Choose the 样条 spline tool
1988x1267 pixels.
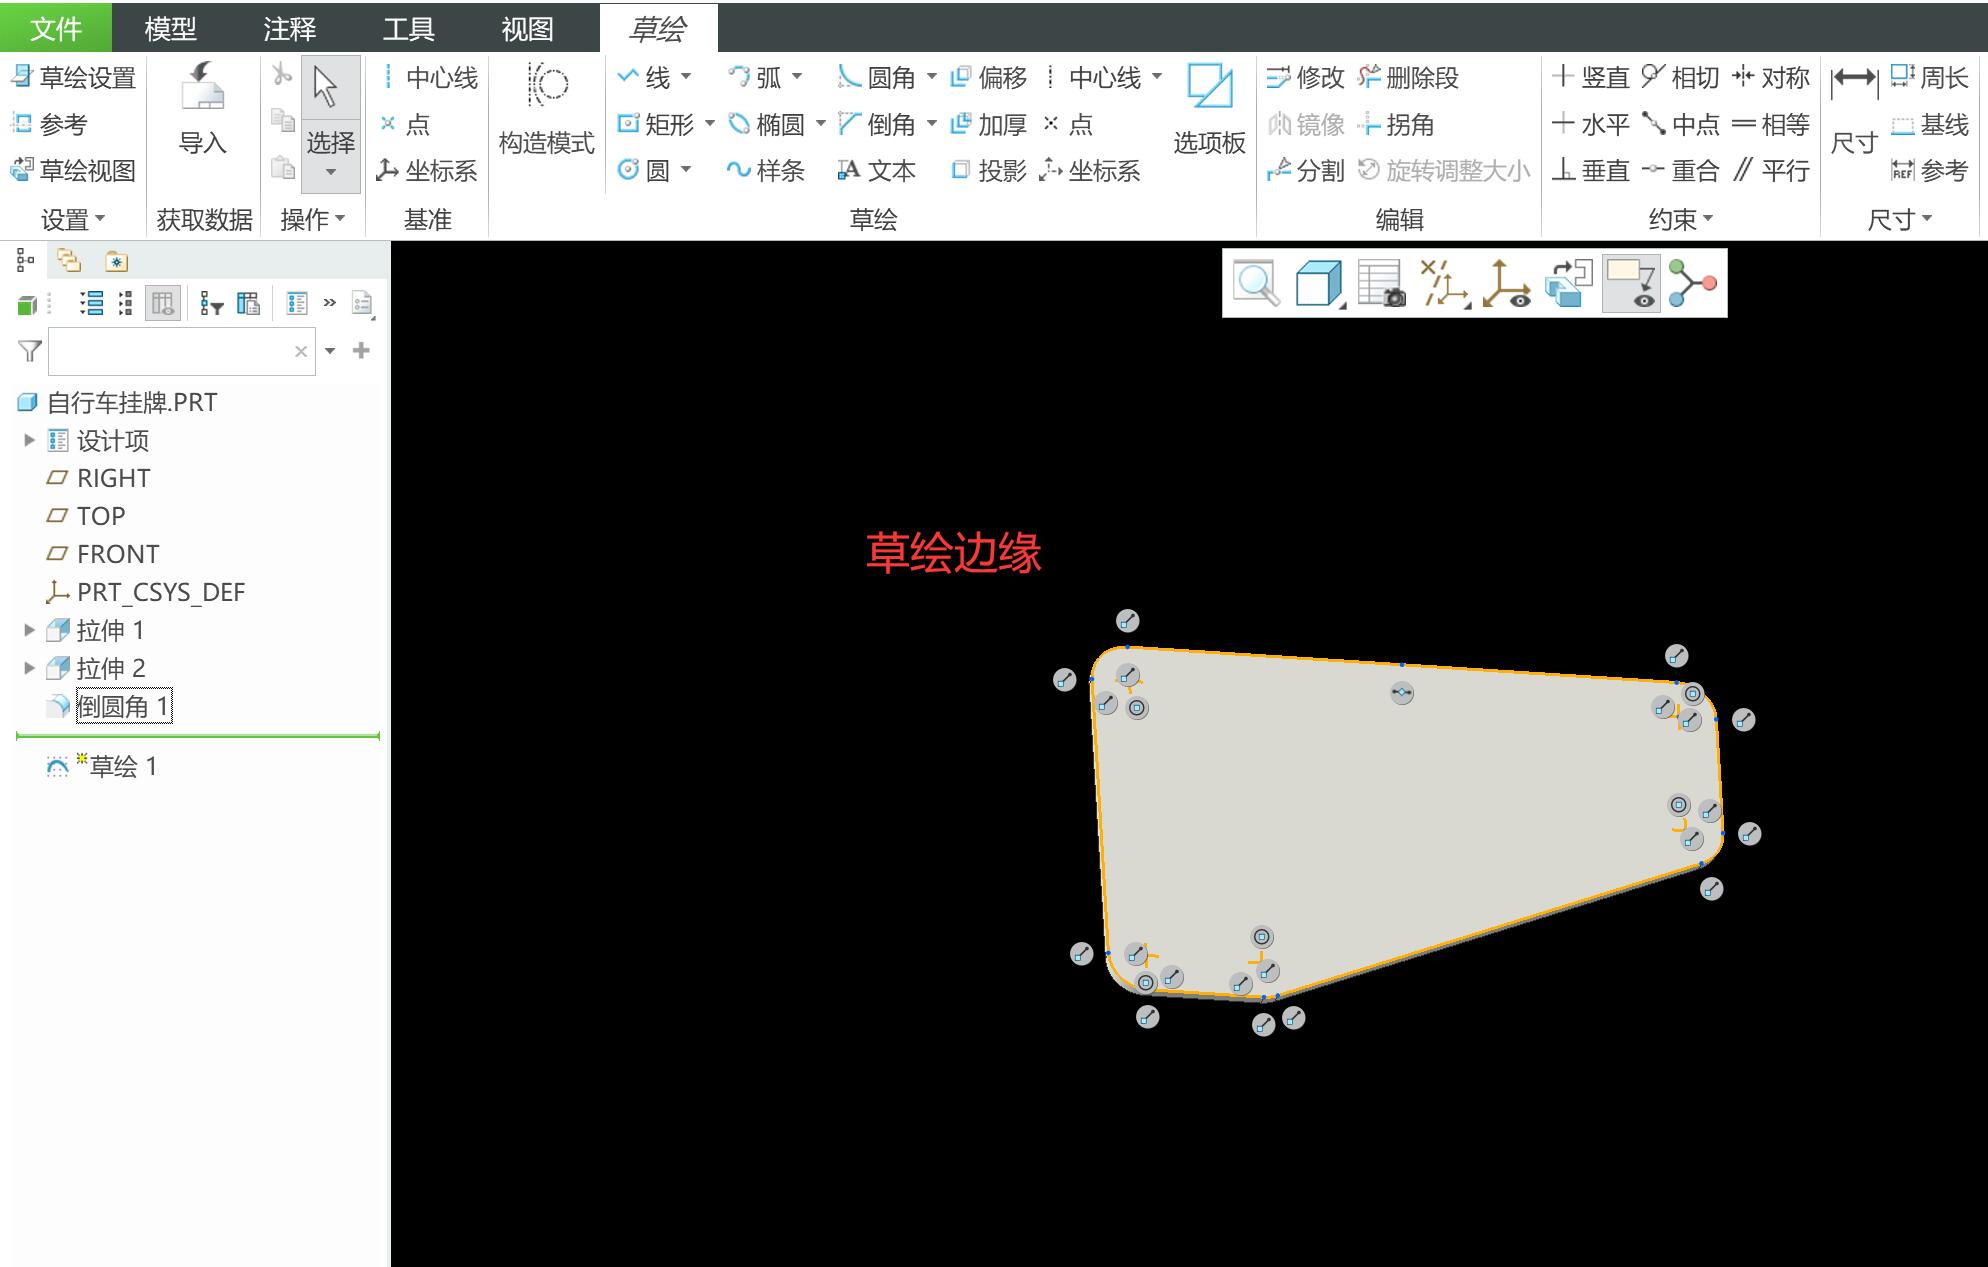[766, 171]
